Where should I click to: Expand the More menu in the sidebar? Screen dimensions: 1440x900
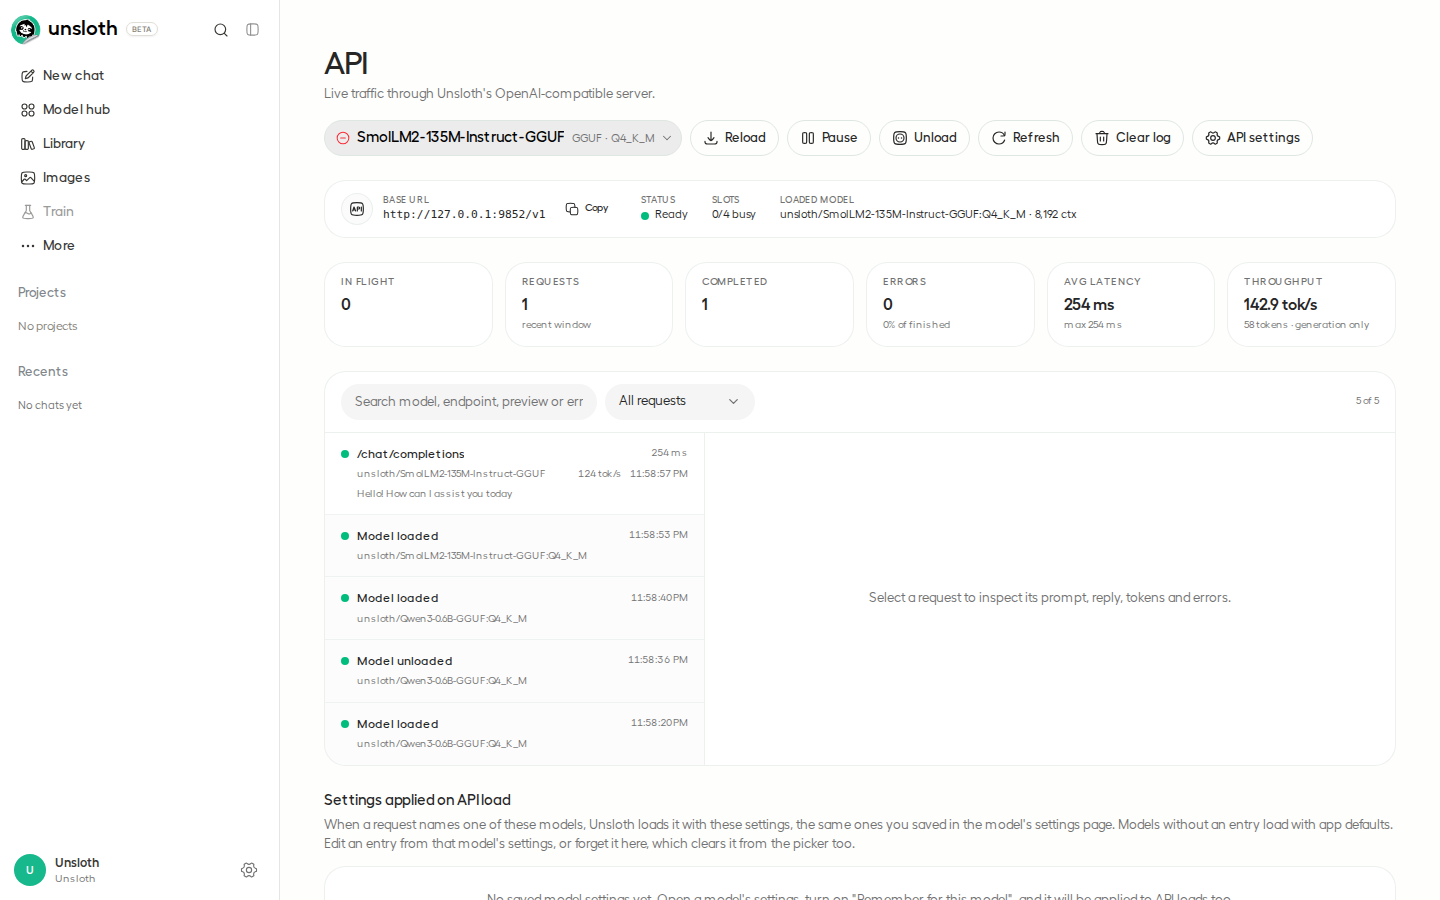[139, 245]
